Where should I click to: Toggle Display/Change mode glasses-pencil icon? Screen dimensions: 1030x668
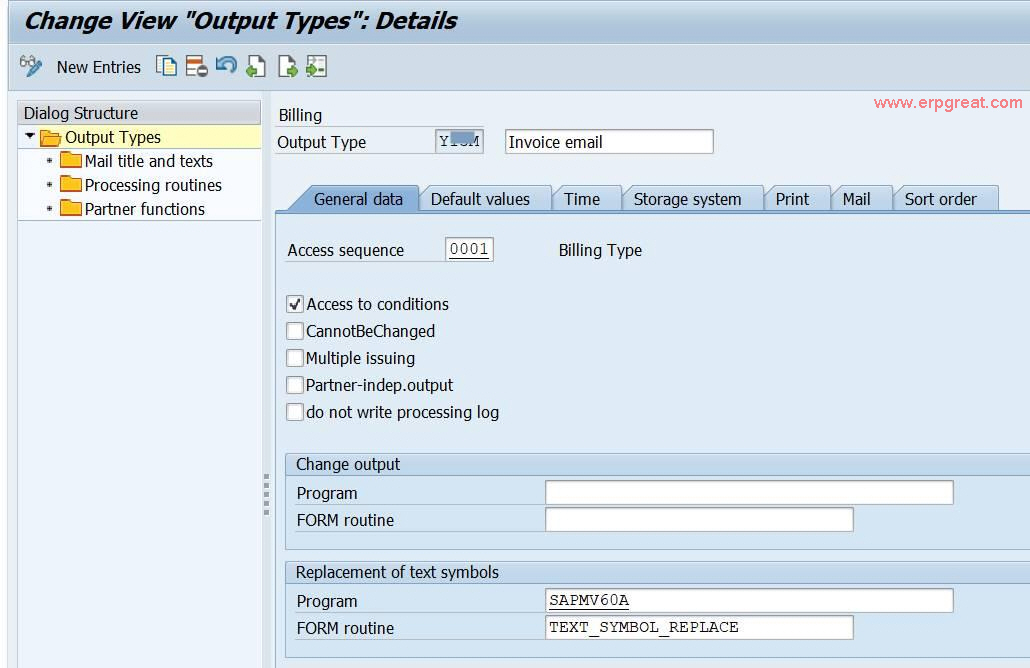pos(31,66)
